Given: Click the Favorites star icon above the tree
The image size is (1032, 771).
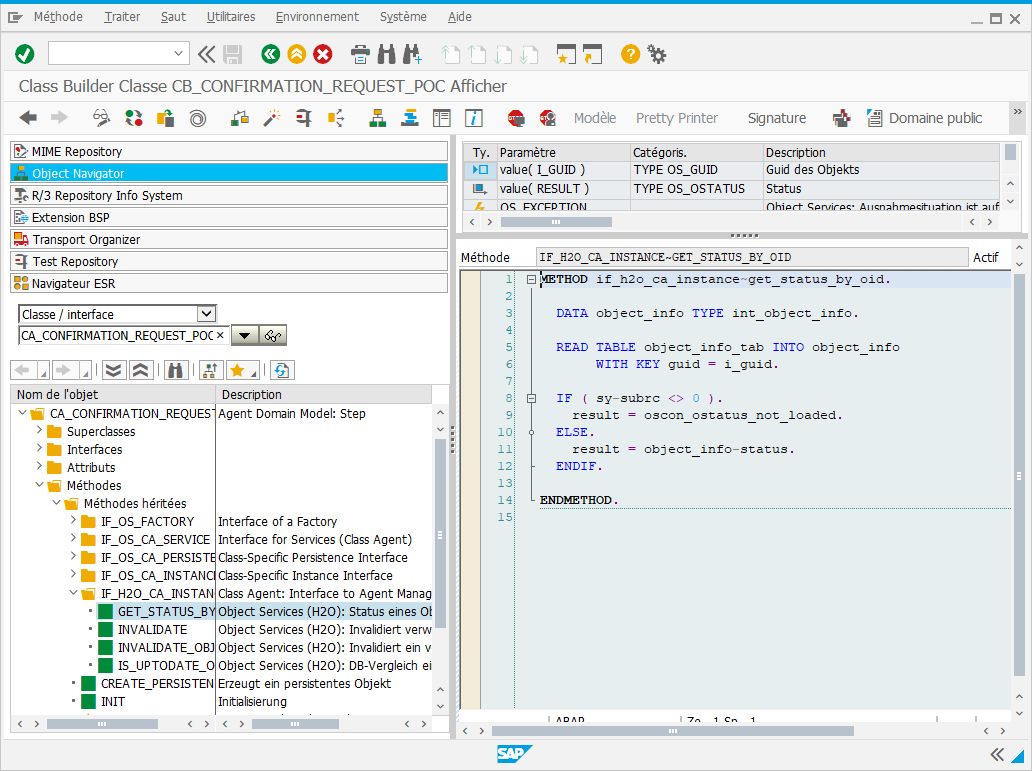Looking at the screenshot, I should (242, 370).
